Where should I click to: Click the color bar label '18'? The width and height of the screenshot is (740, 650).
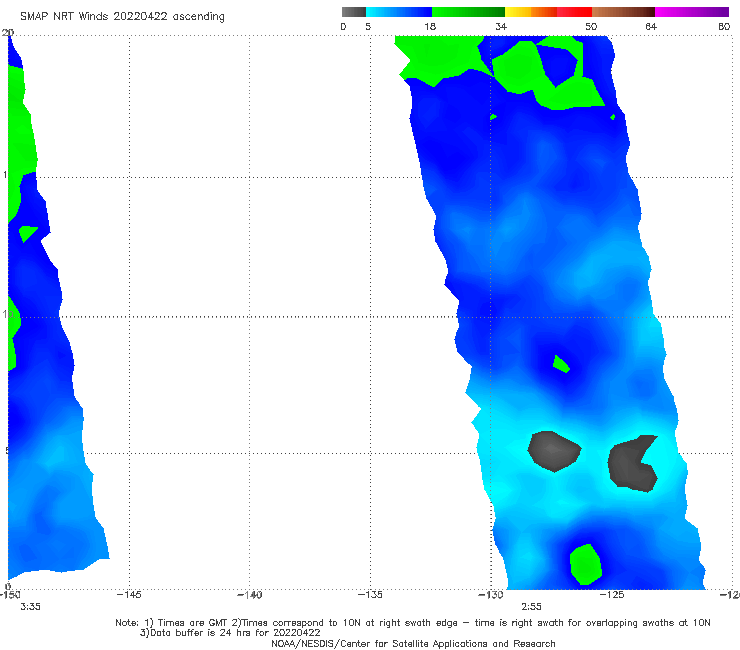point(430,26)
